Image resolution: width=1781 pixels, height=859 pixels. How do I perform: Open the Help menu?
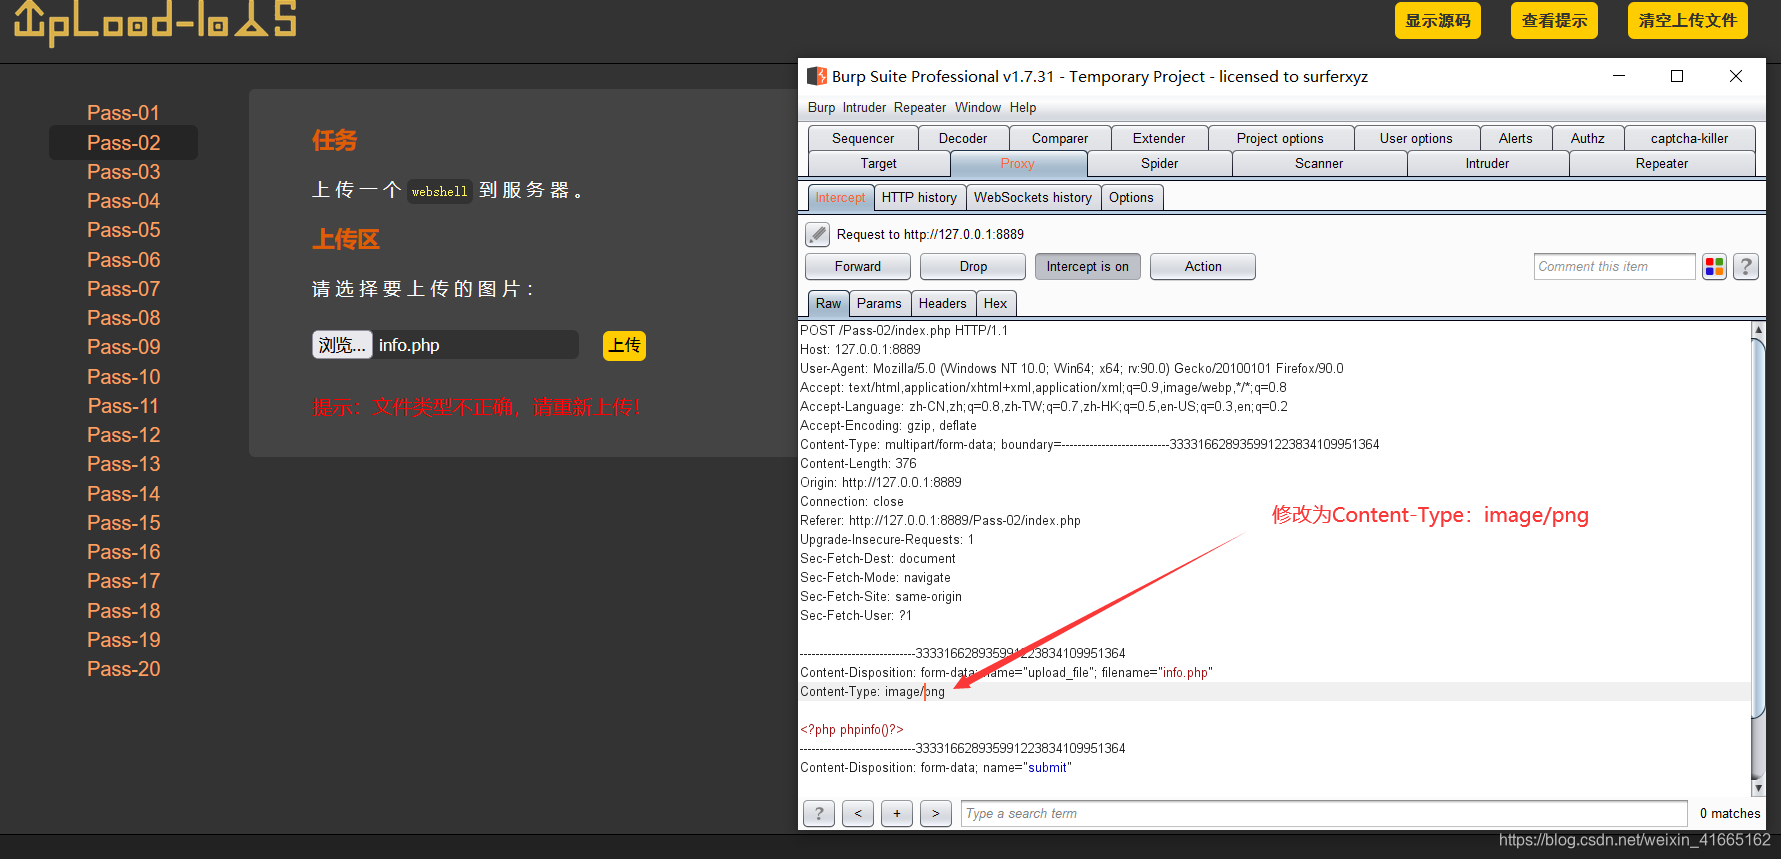pyautogui.click(x=1023, y=107)
